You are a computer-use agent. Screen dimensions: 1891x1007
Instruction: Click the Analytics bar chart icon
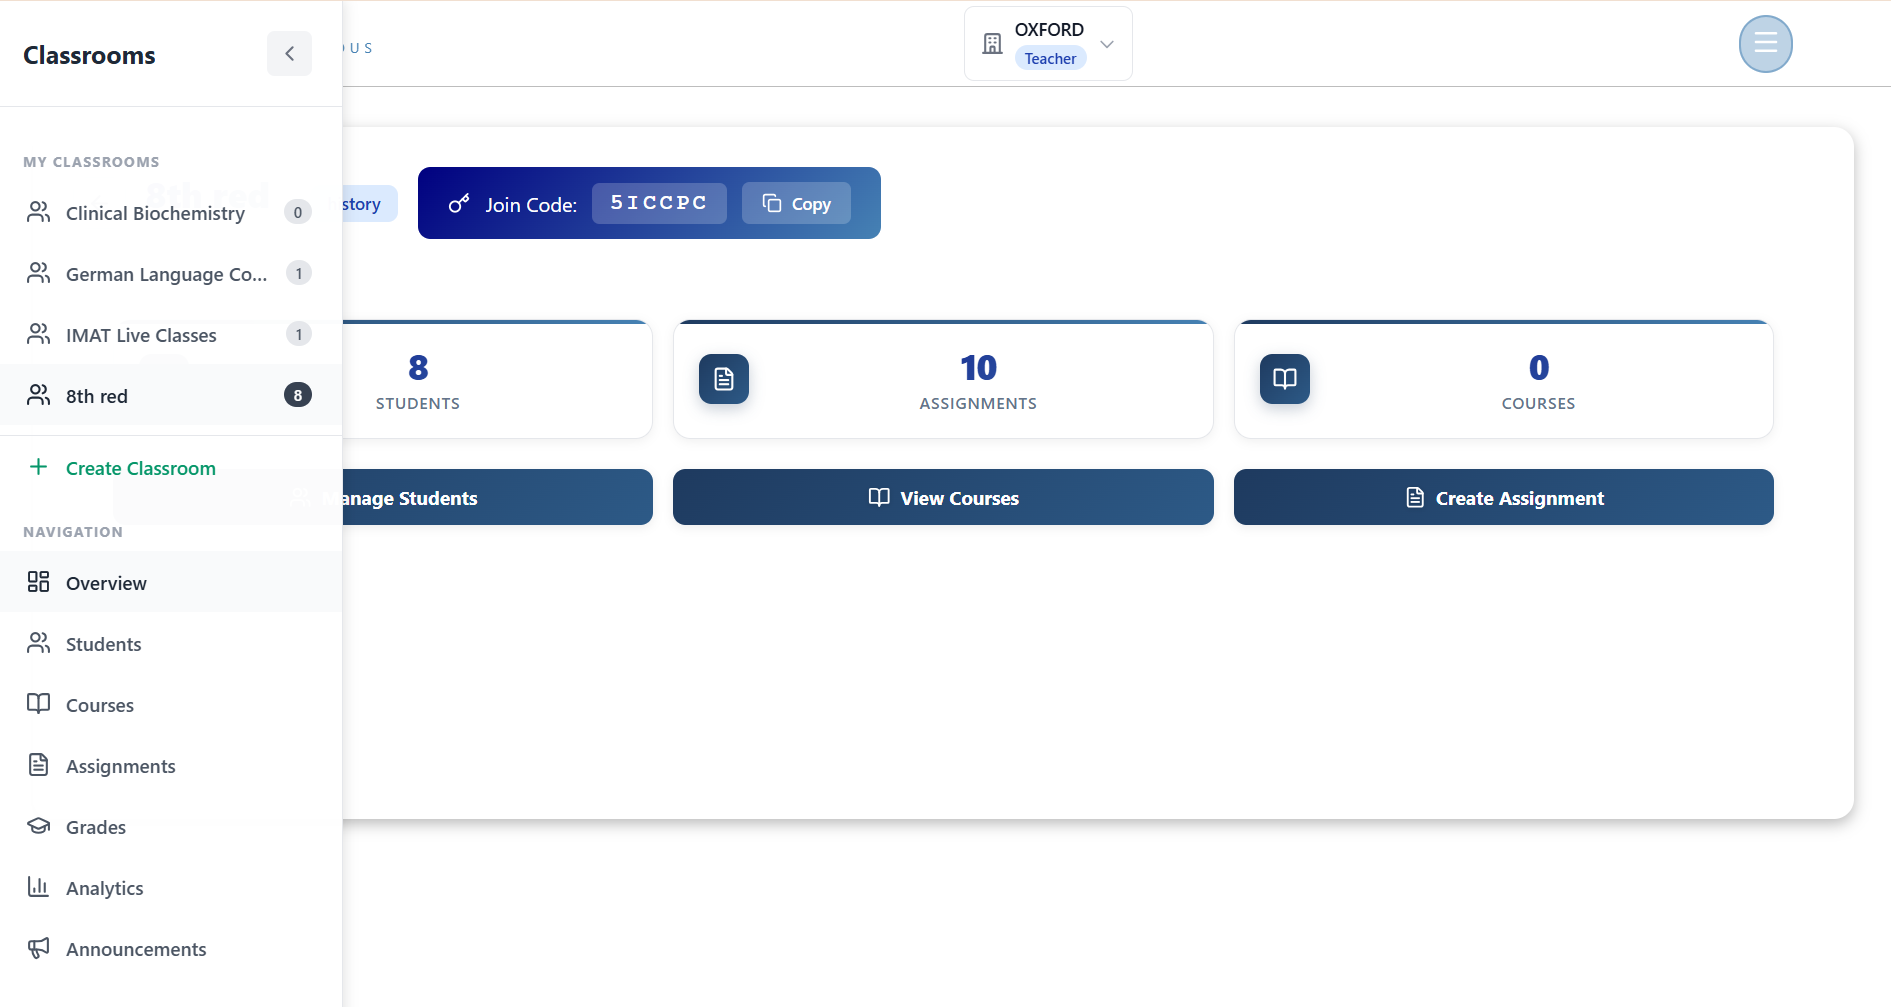pyautogui.click(x=38, y=887)
